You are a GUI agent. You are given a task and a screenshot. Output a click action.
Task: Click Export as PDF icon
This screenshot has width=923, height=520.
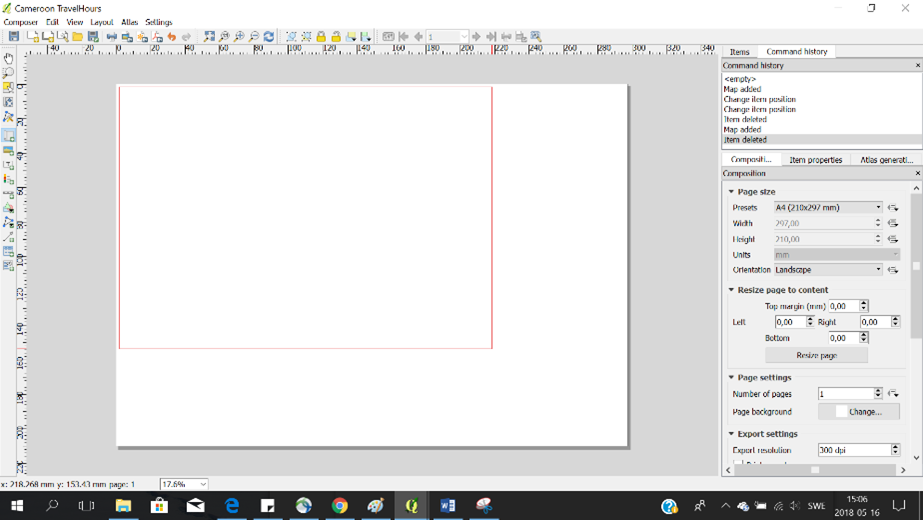point(157,37)
